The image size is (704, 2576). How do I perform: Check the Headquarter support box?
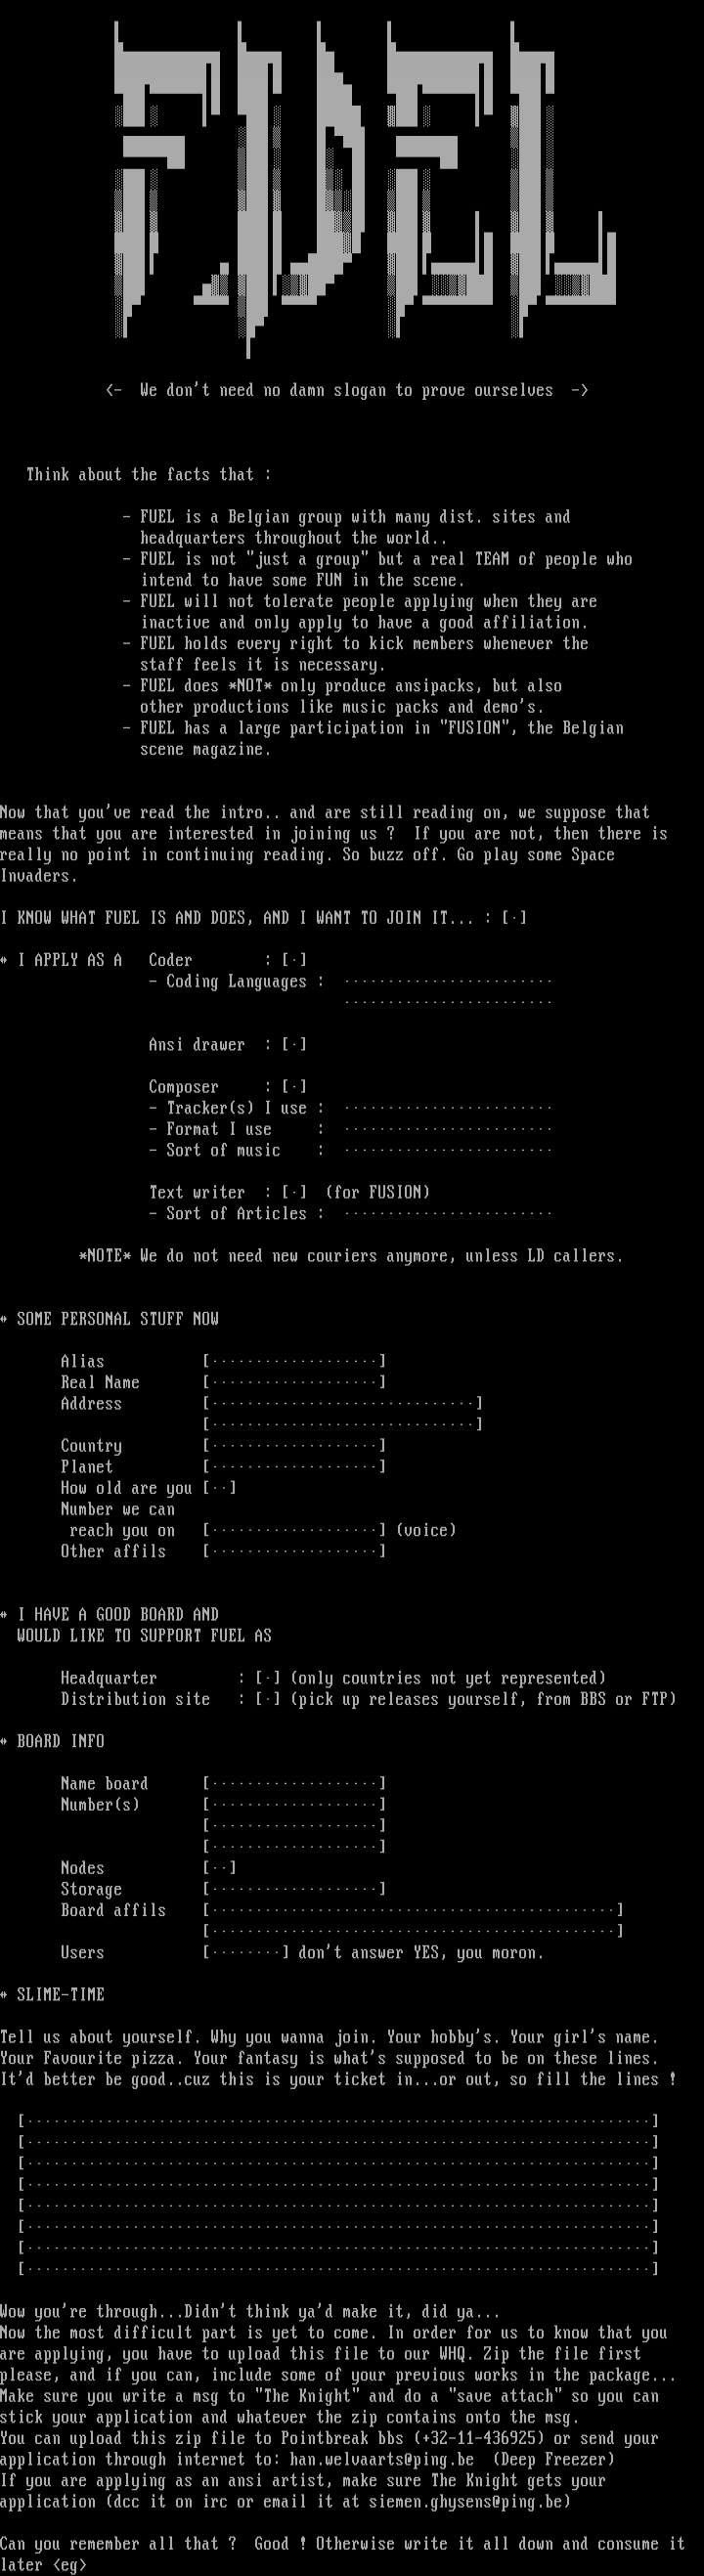[x=268, y=1677]
